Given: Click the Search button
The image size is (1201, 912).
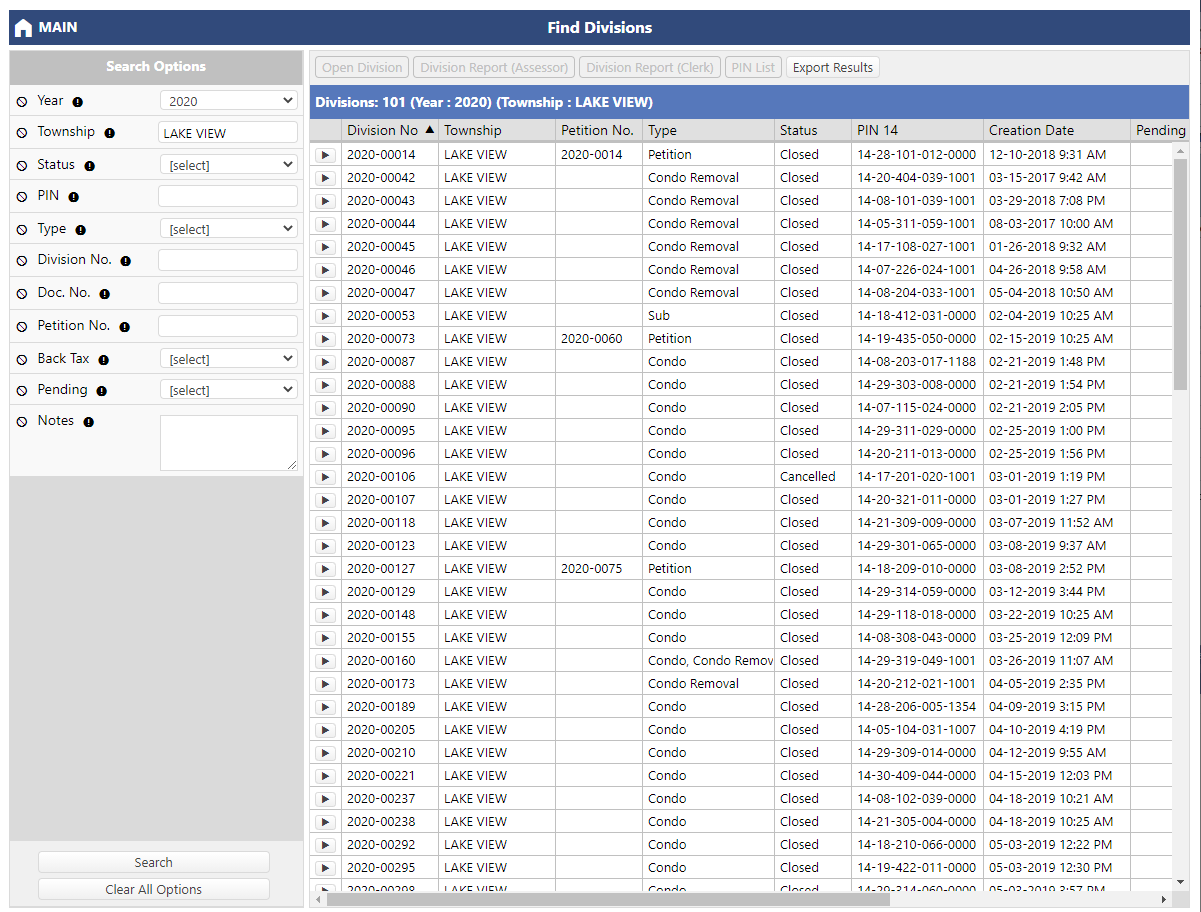Looking at the screenshot, I should 153,862.
